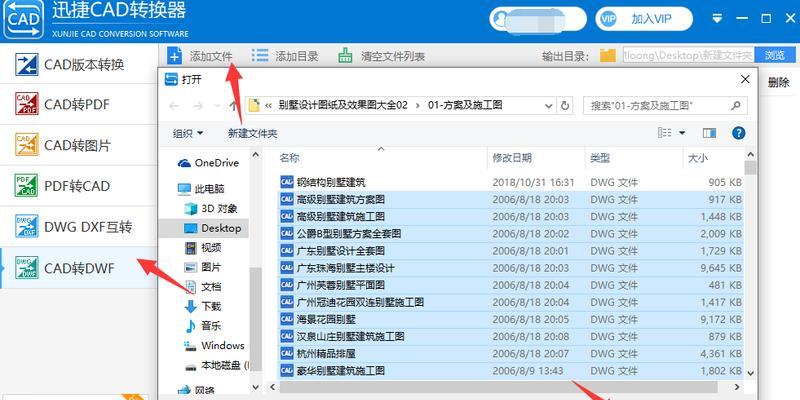Go forward in the open dialog

point(198,106)
